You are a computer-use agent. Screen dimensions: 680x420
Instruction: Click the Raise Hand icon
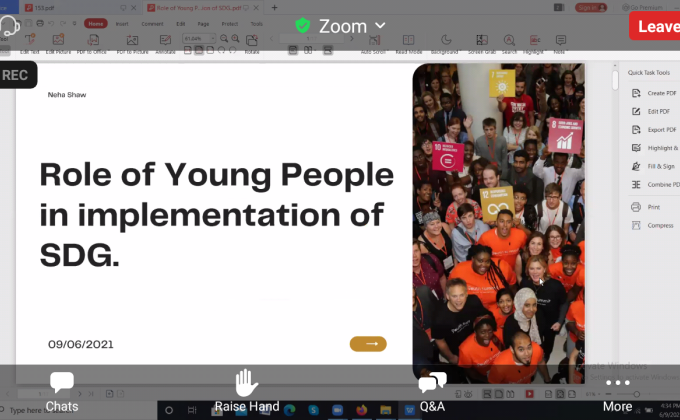click(x=246, y=390)
